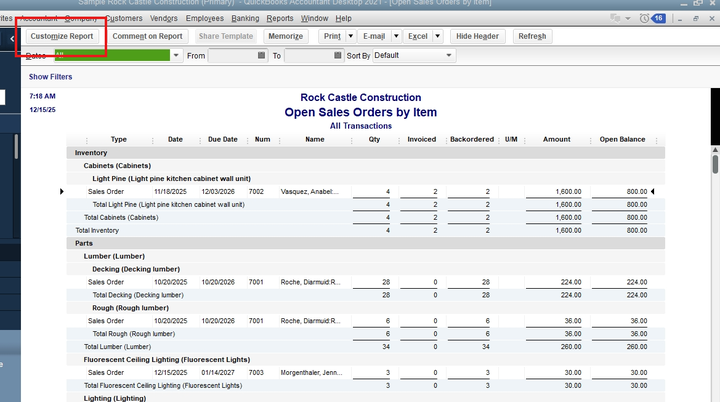This screenshot has height=402, width=720.
Task: Click the Print button
Action: click(332, 36)
